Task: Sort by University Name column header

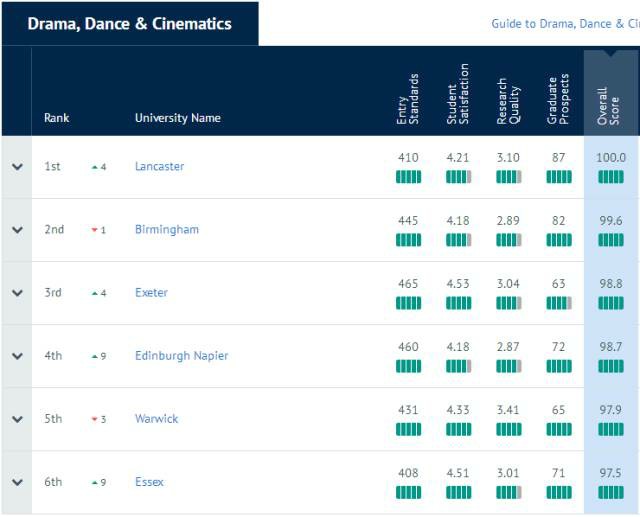Action: [x=178, y=118]
